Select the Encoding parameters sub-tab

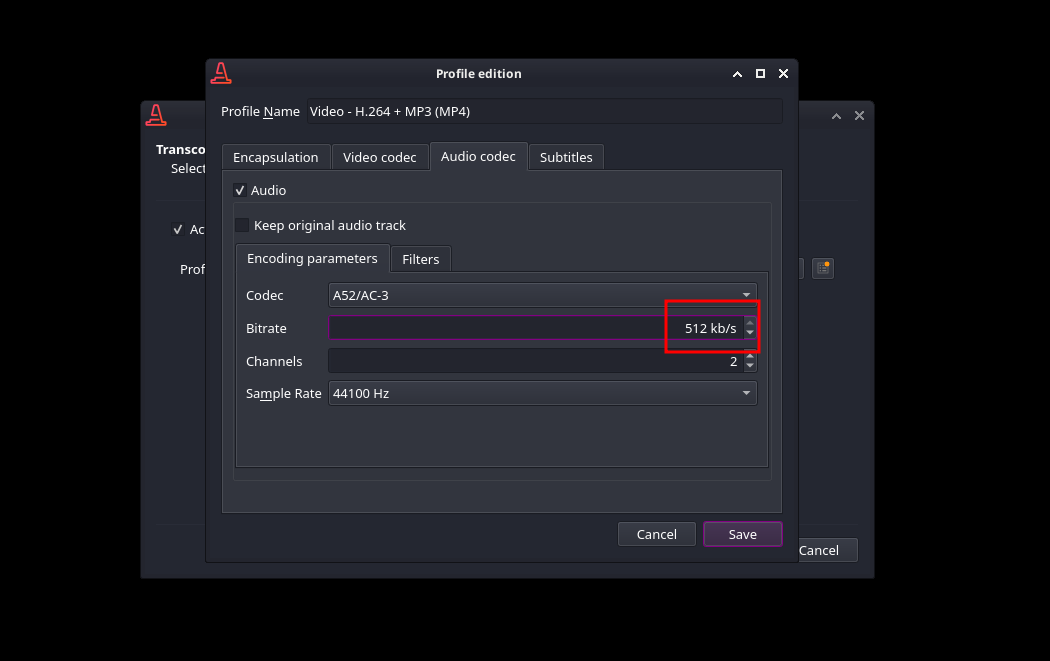pos(312,258)
